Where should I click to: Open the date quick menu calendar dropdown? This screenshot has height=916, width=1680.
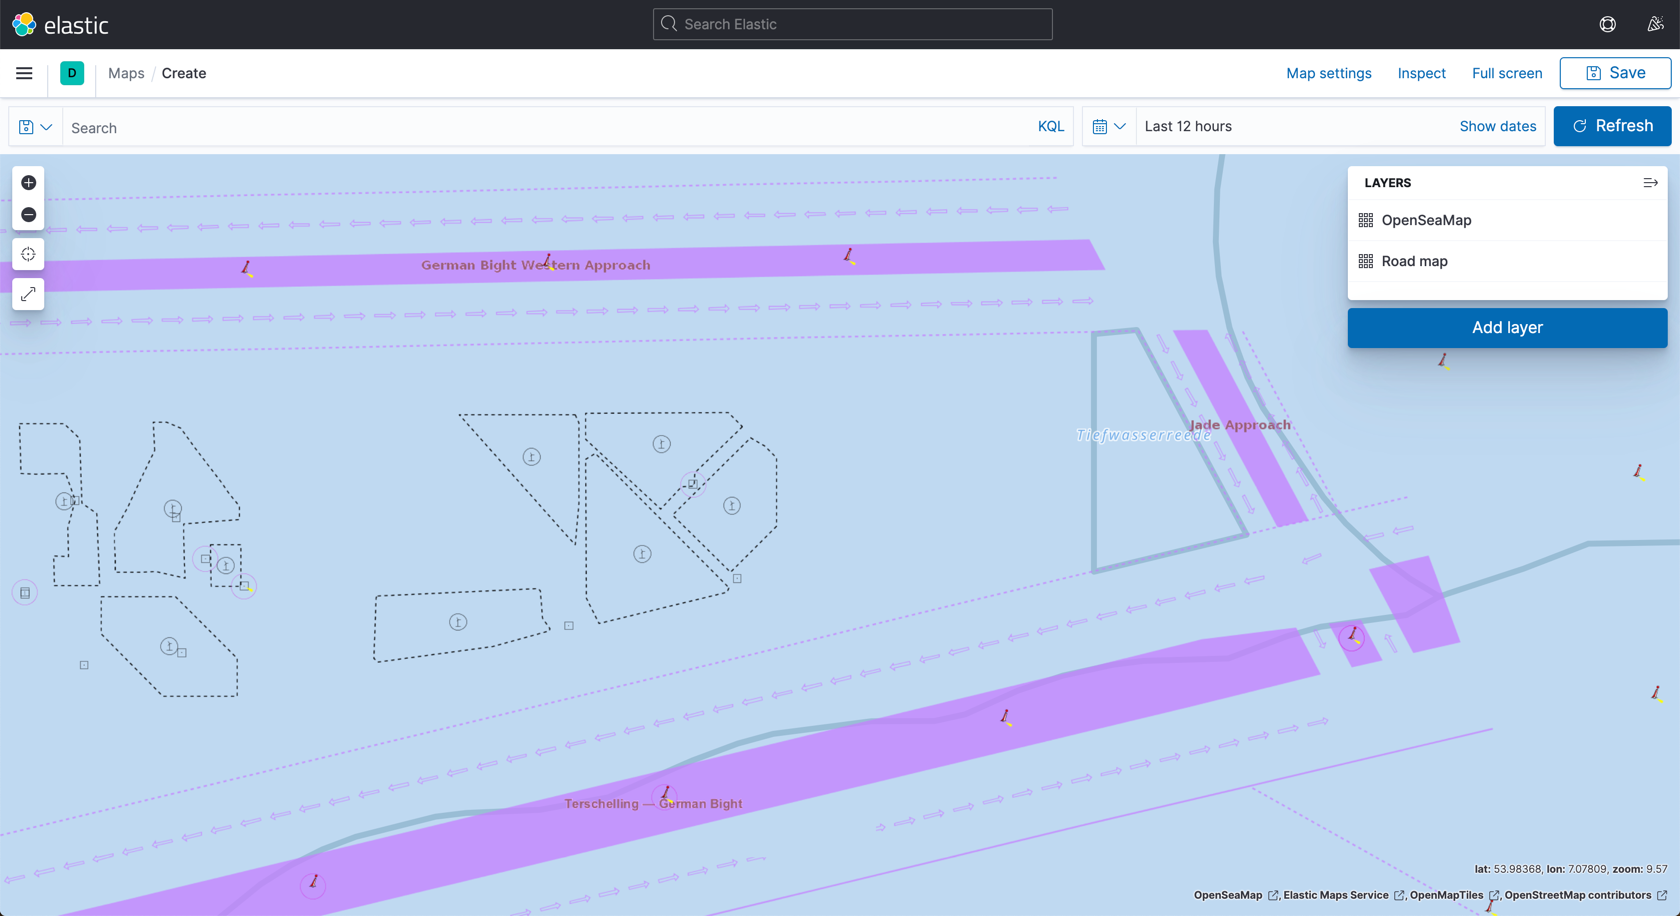(1109, 127)
